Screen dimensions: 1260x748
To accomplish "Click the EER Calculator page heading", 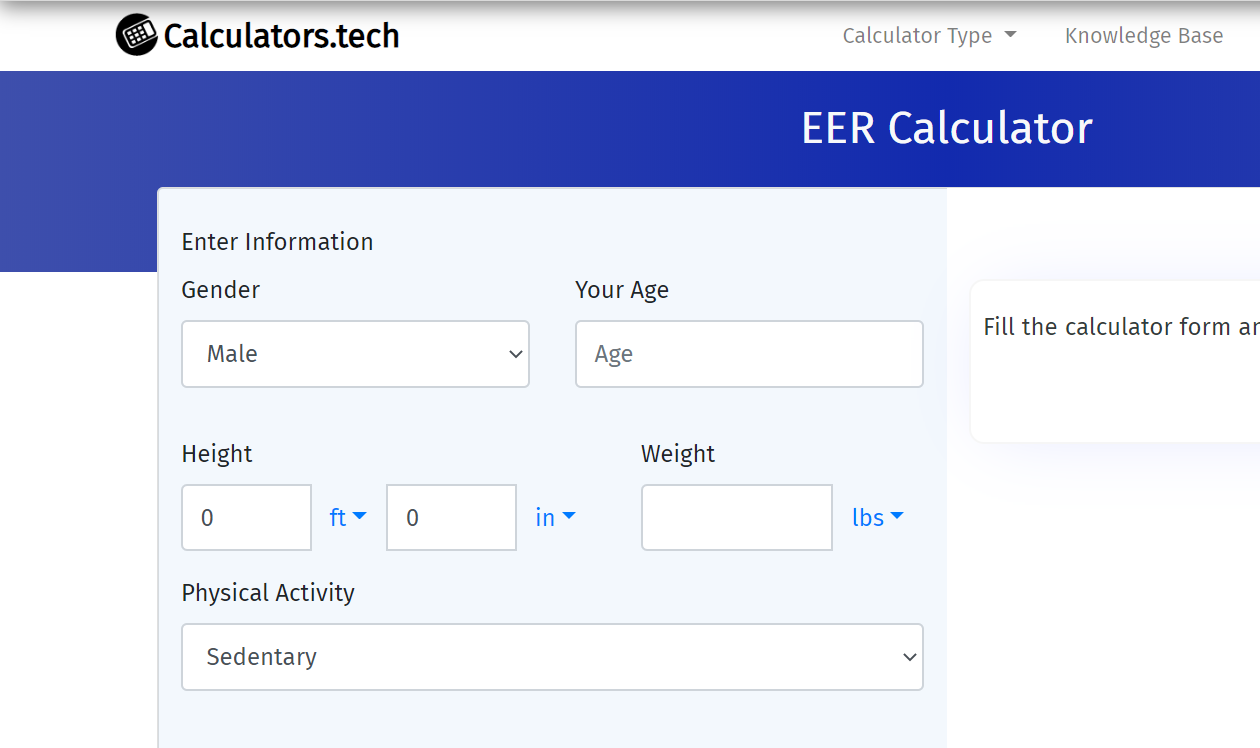I will coord(946,128).
